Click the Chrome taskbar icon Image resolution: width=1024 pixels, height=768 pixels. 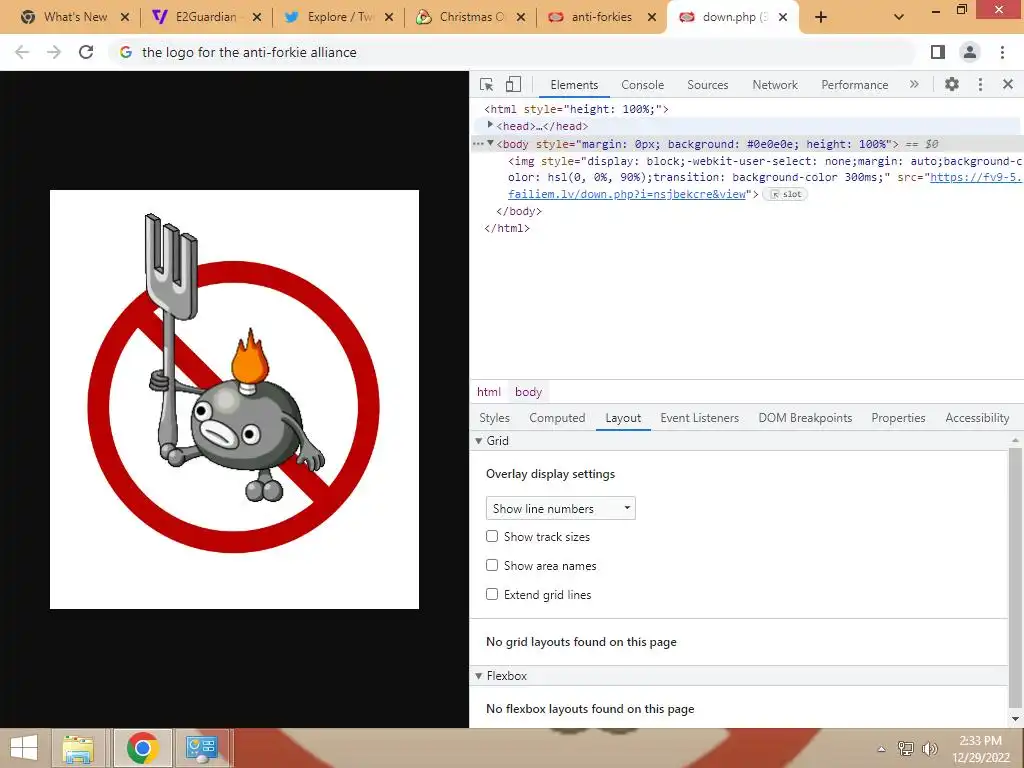pyautogui.click(x=143, y=748)
